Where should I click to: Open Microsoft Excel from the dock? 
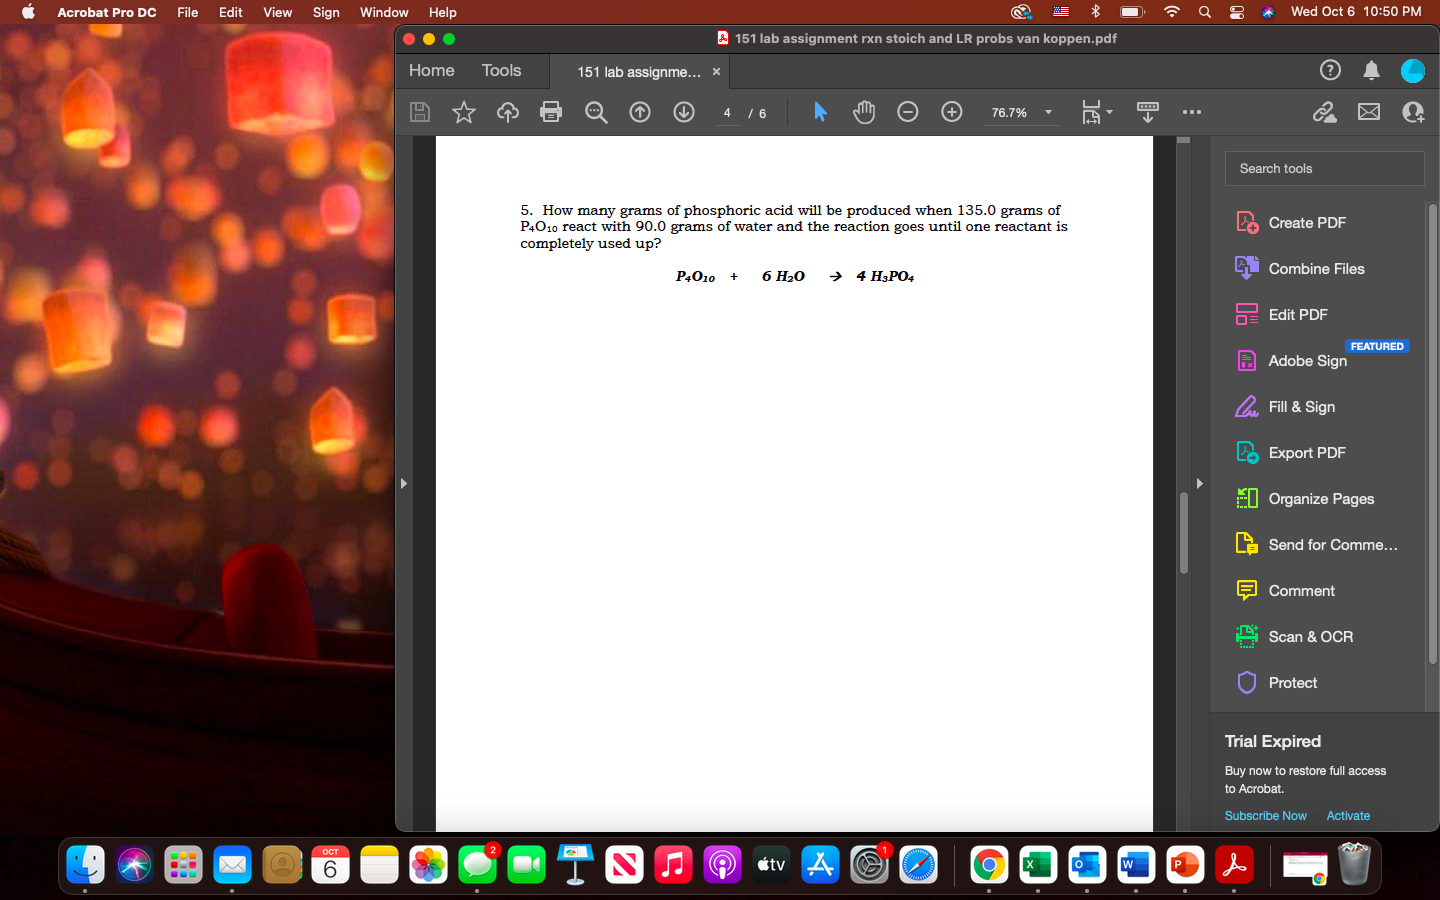click(x=1037, y=864)
